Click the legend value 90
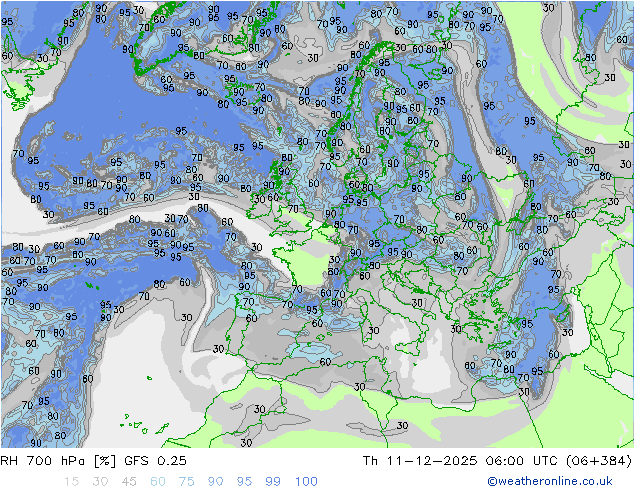 coord(216,482)
